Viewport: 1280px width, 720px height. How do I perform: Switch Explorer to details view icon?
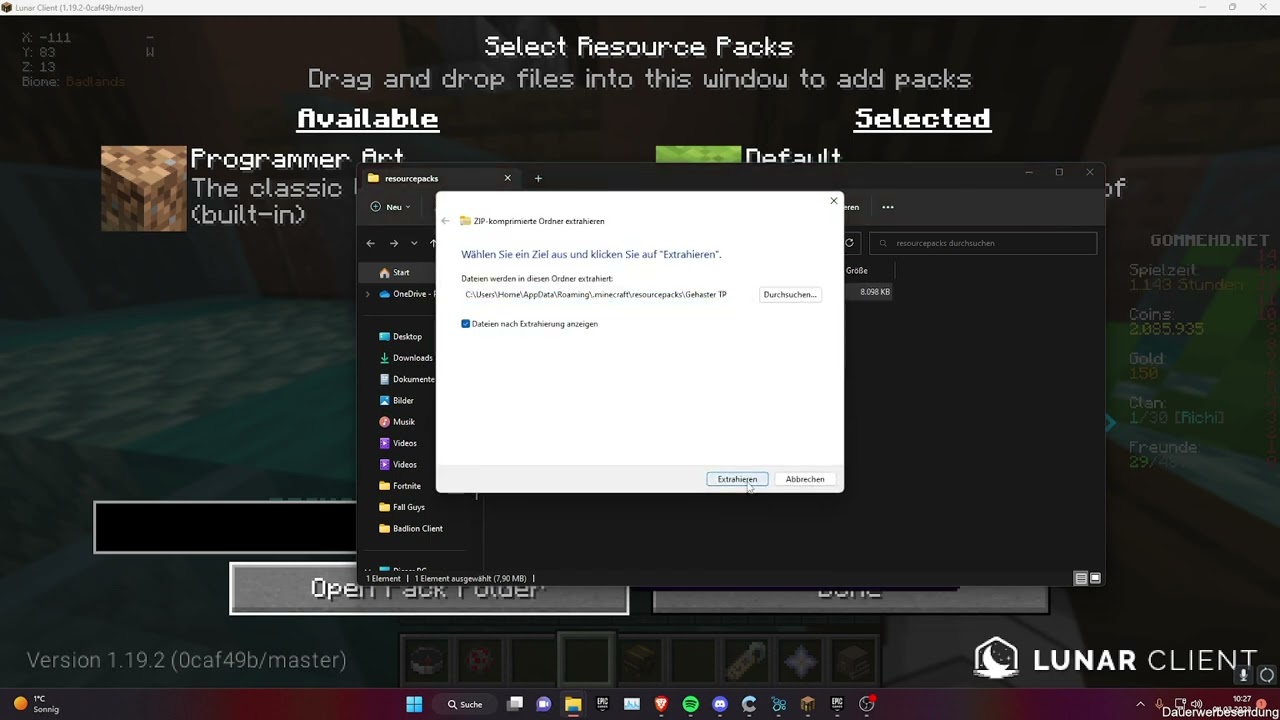click(x=1080, y=578)
